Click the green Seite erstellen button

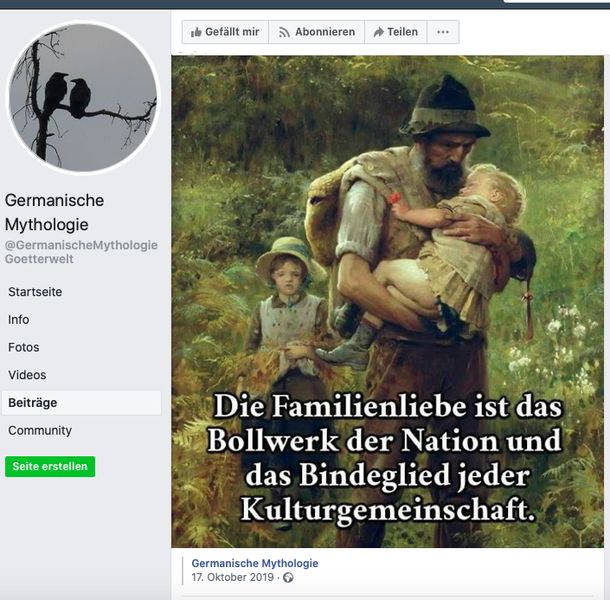[x=50, y=466]
